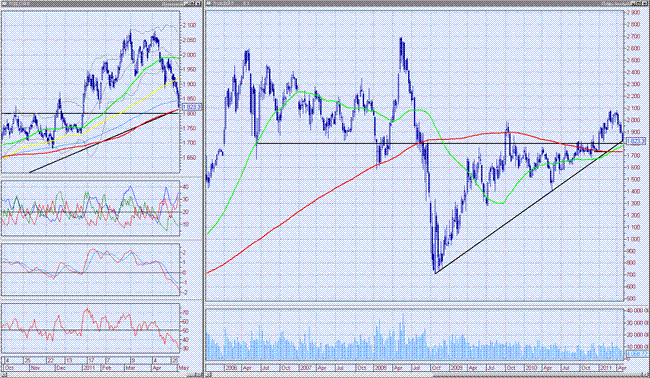Click the 1.000 price label on right chart axis

click(633, 239)
